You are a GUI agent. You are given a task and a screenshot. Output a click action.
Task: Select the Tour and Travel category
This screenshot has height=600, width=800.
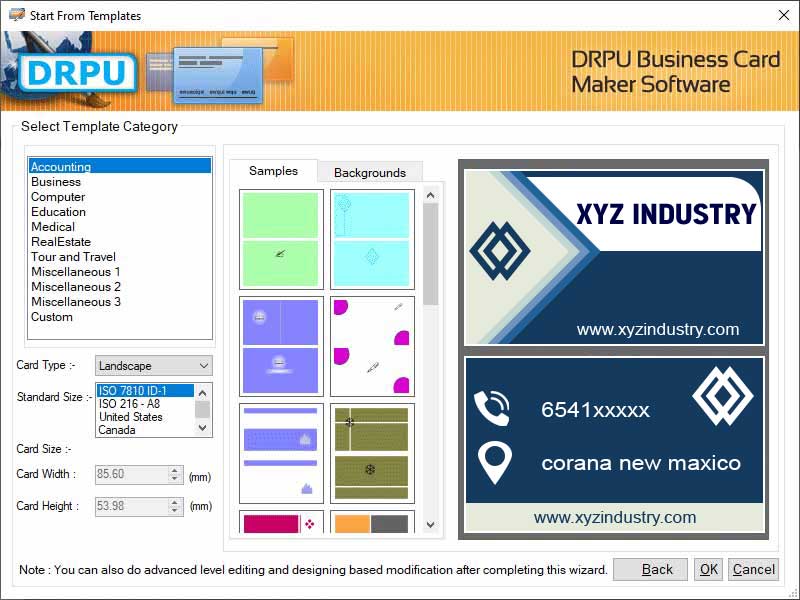[73, 257]
